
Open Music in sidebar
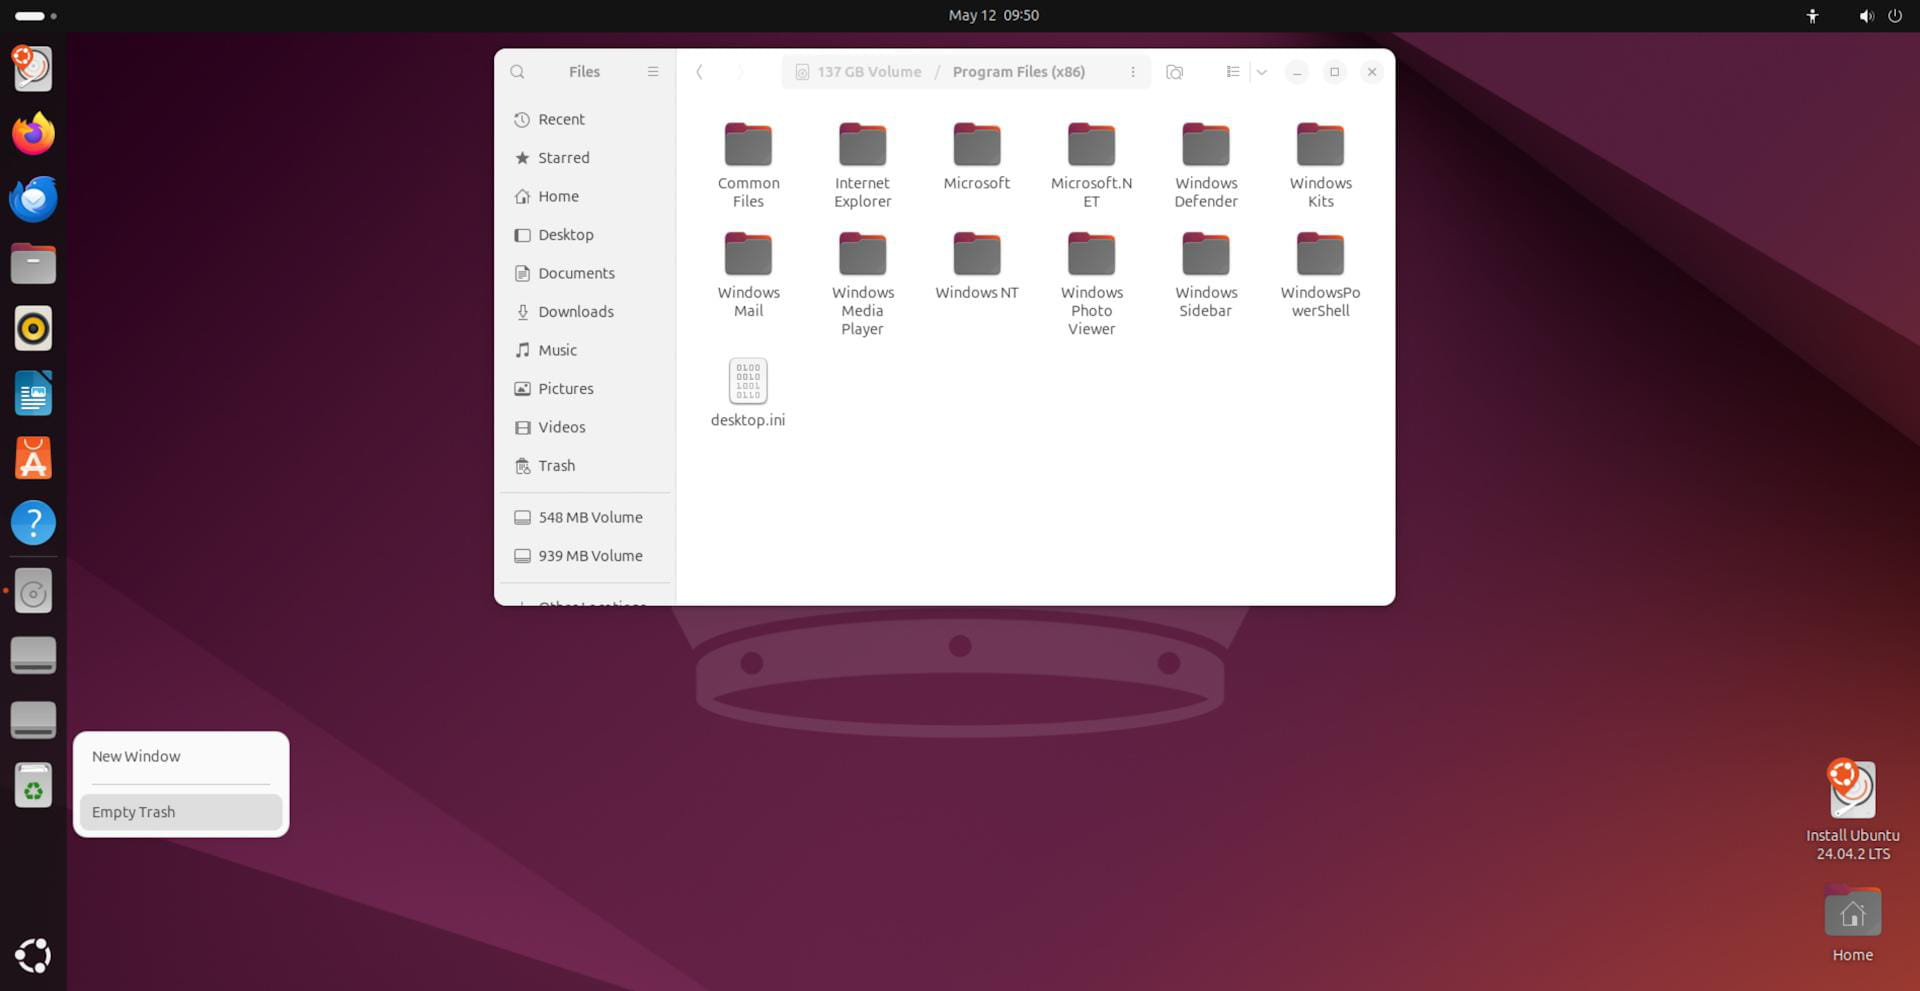[x=585, y=350]
